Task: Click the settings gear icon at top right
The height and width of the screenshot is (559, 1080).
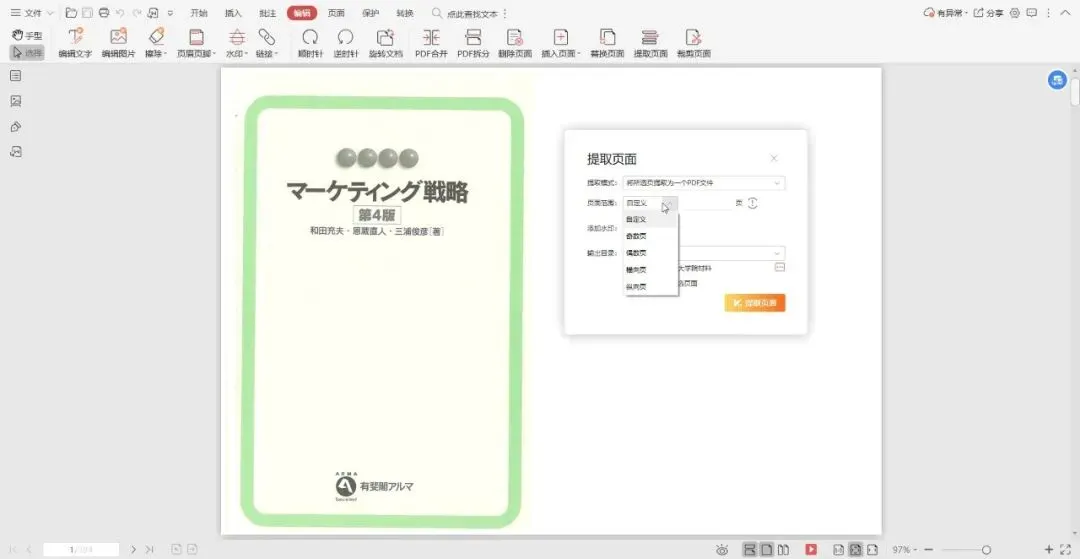Action: pos(1015,12)
